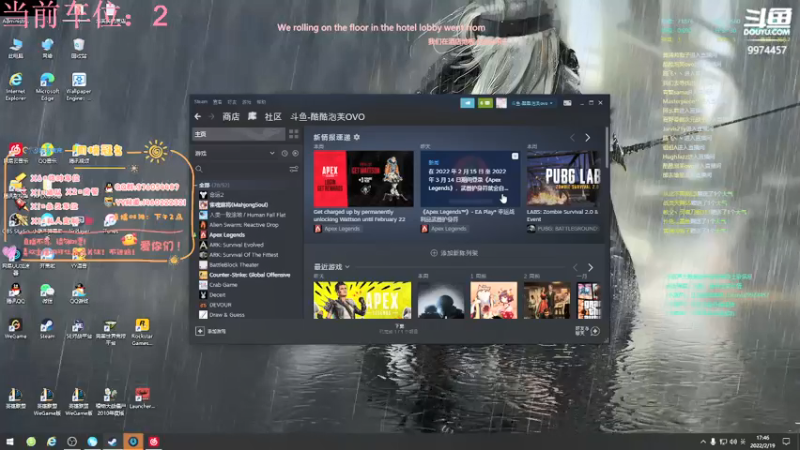This screenshot has width=800, height=450.
Task: Open friends and chat button
Action: click(588, 331)
